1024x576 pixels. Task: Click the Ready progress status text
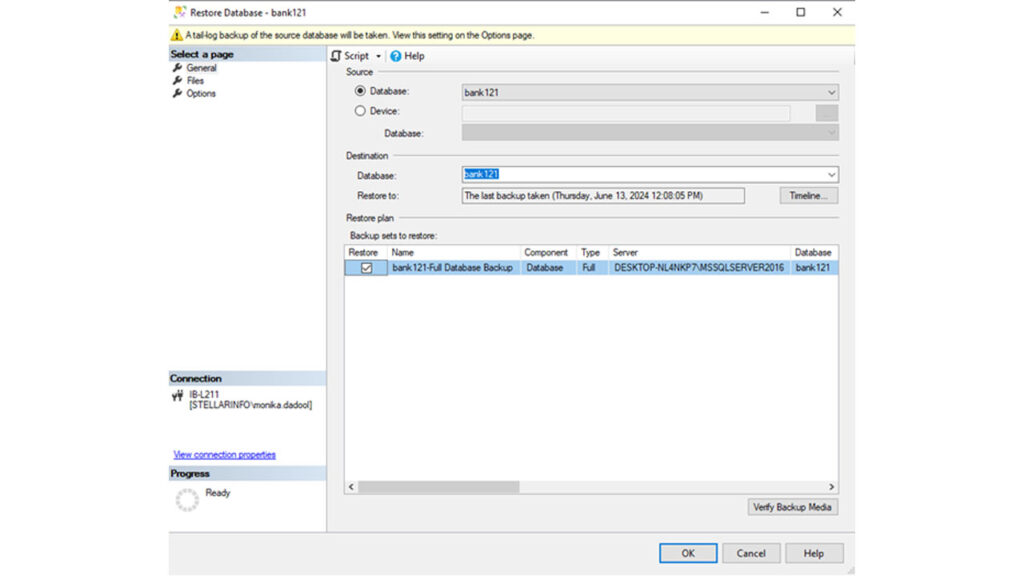pyautogui.click(x=218, y=493)
